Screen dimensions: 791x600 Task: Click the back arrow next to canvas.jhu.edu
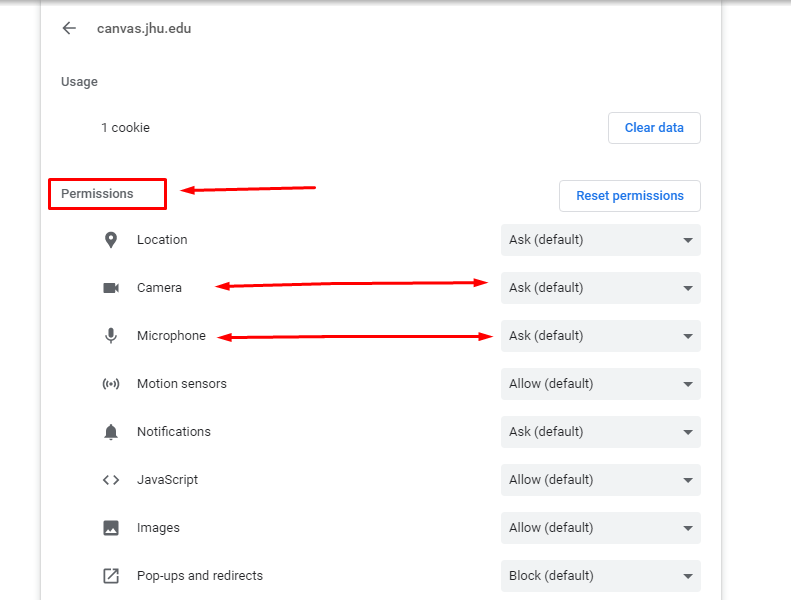(69, 28)
